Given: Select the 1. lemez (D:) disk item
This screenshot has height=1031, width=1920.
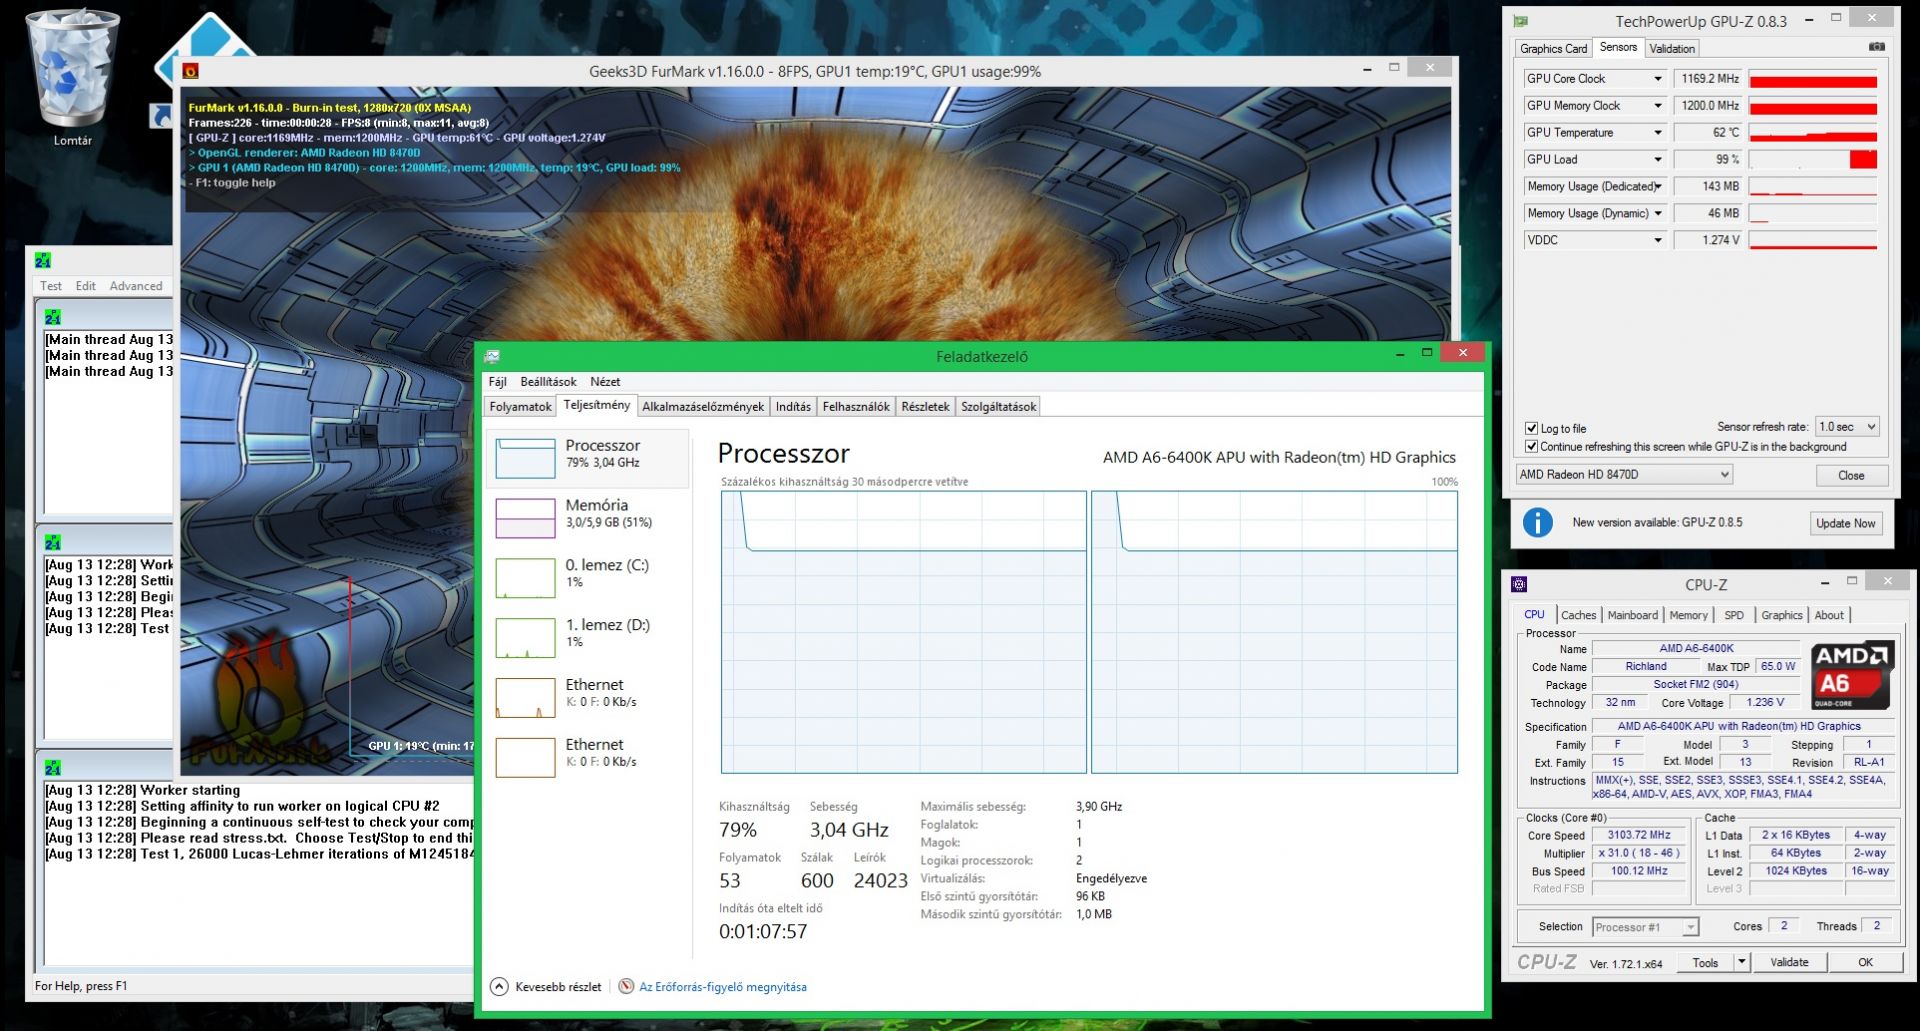Looking at the screenshot, I should pyautogui.click(x=588, y=638).
